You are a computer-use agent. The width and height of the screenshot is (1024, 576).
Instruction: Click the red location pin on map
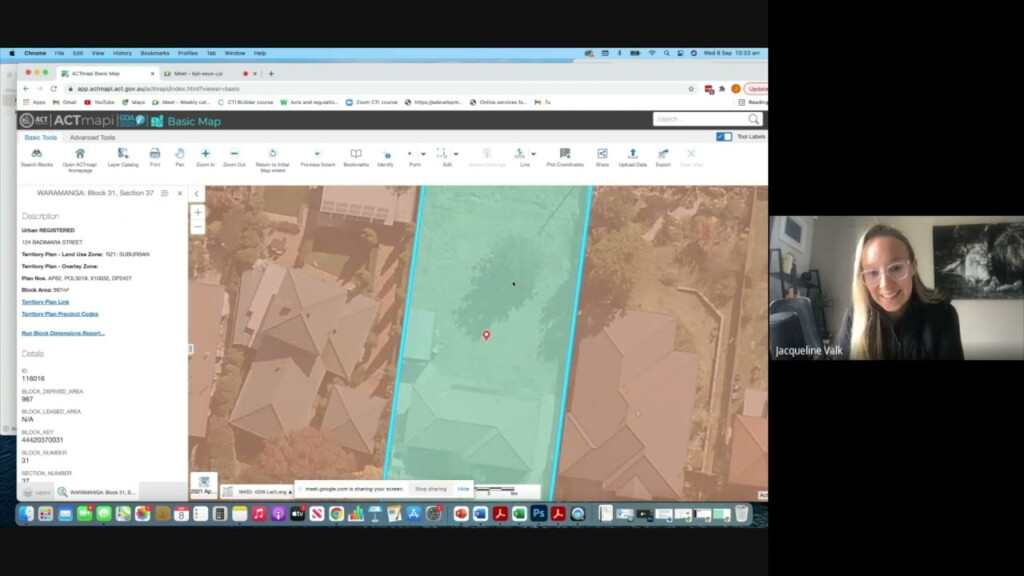click(486, 335)
